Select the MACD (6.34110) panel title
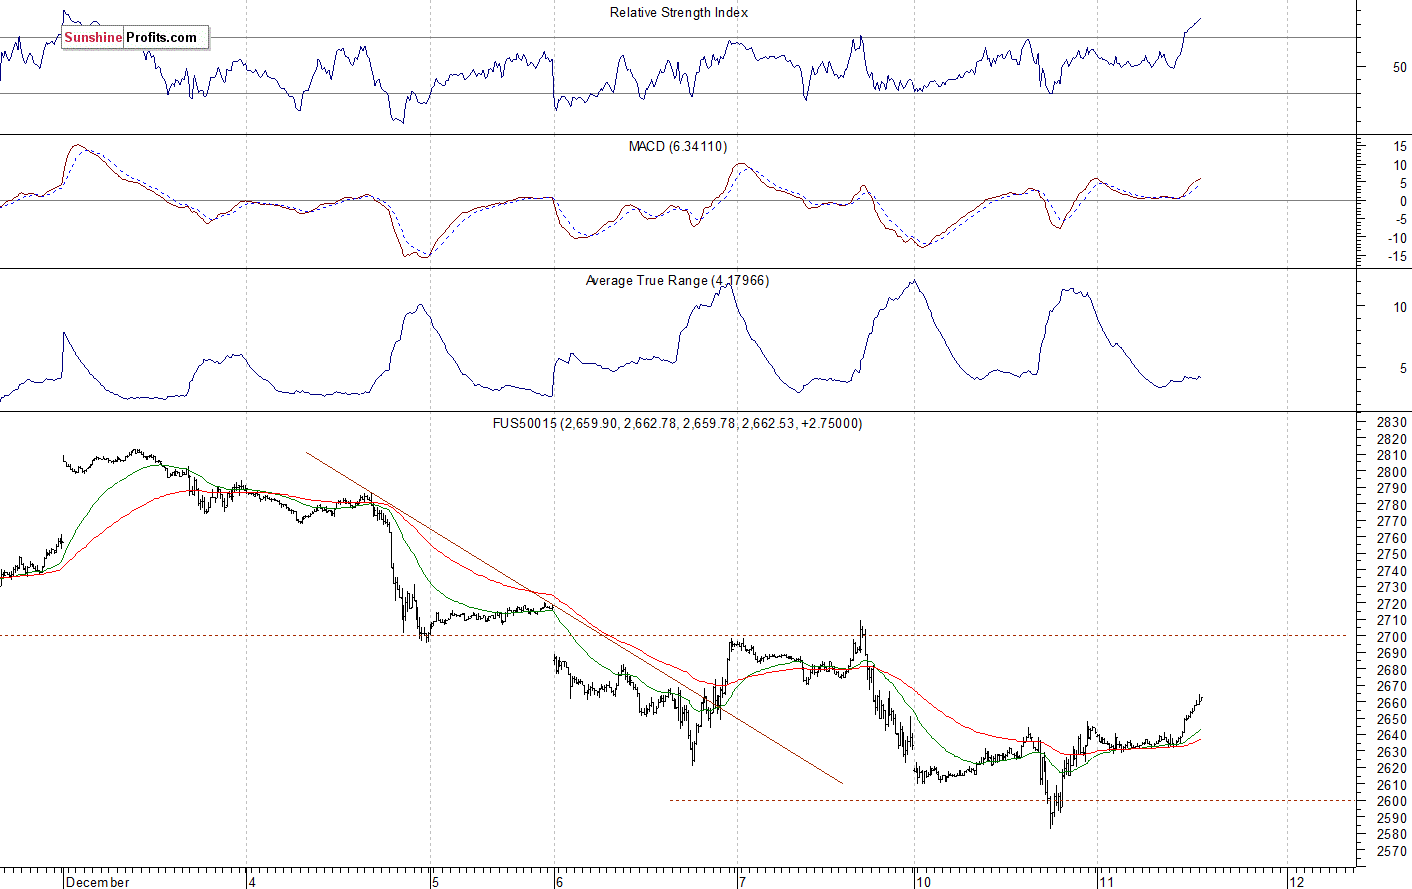The image size is (1412, 889). click(677, 147)
